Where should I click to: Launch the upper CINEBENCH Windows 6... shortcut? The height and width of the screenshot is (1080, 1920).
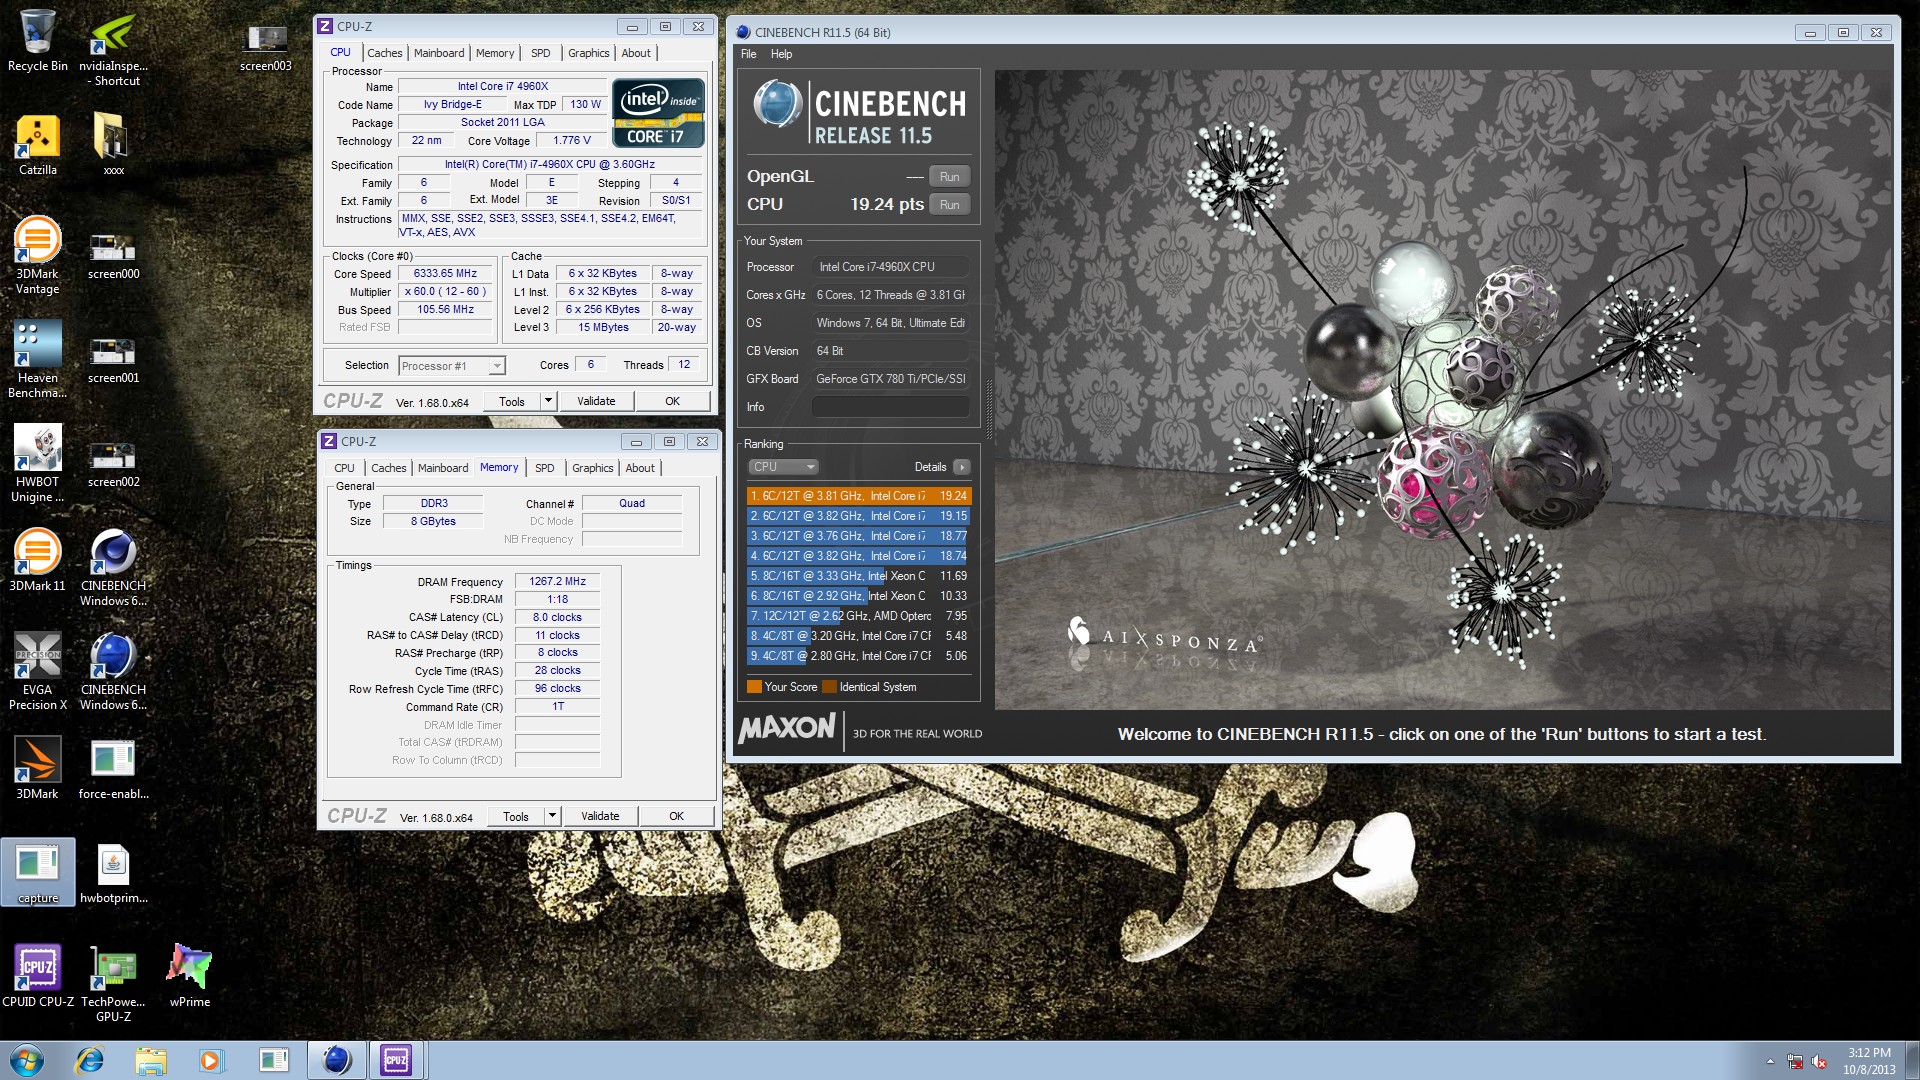(x=113, y=568)
